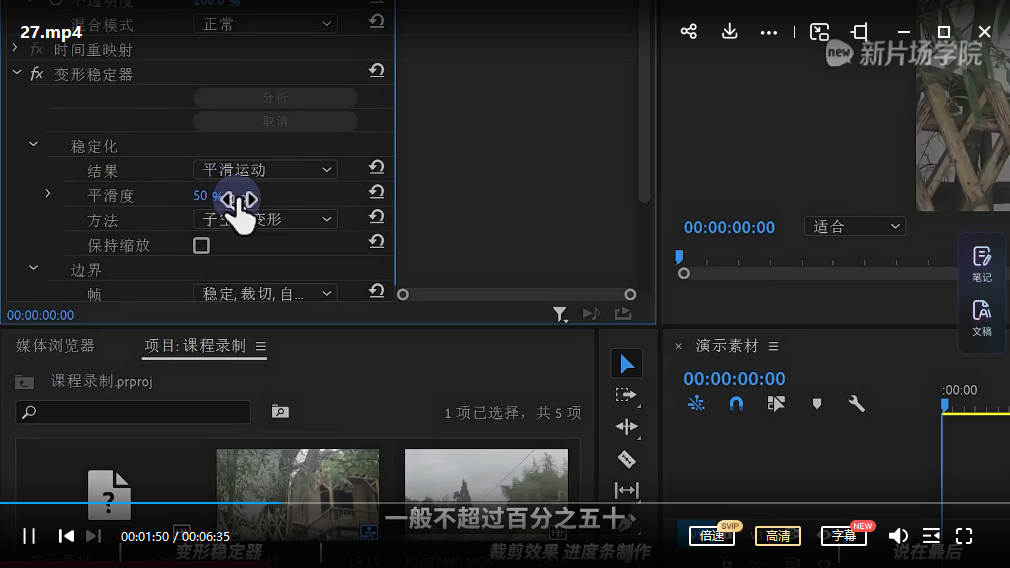Image resolution: width=1010 pixels, height=568 pixels.
Task: Click the 取消 button
Action: (276, 121)
